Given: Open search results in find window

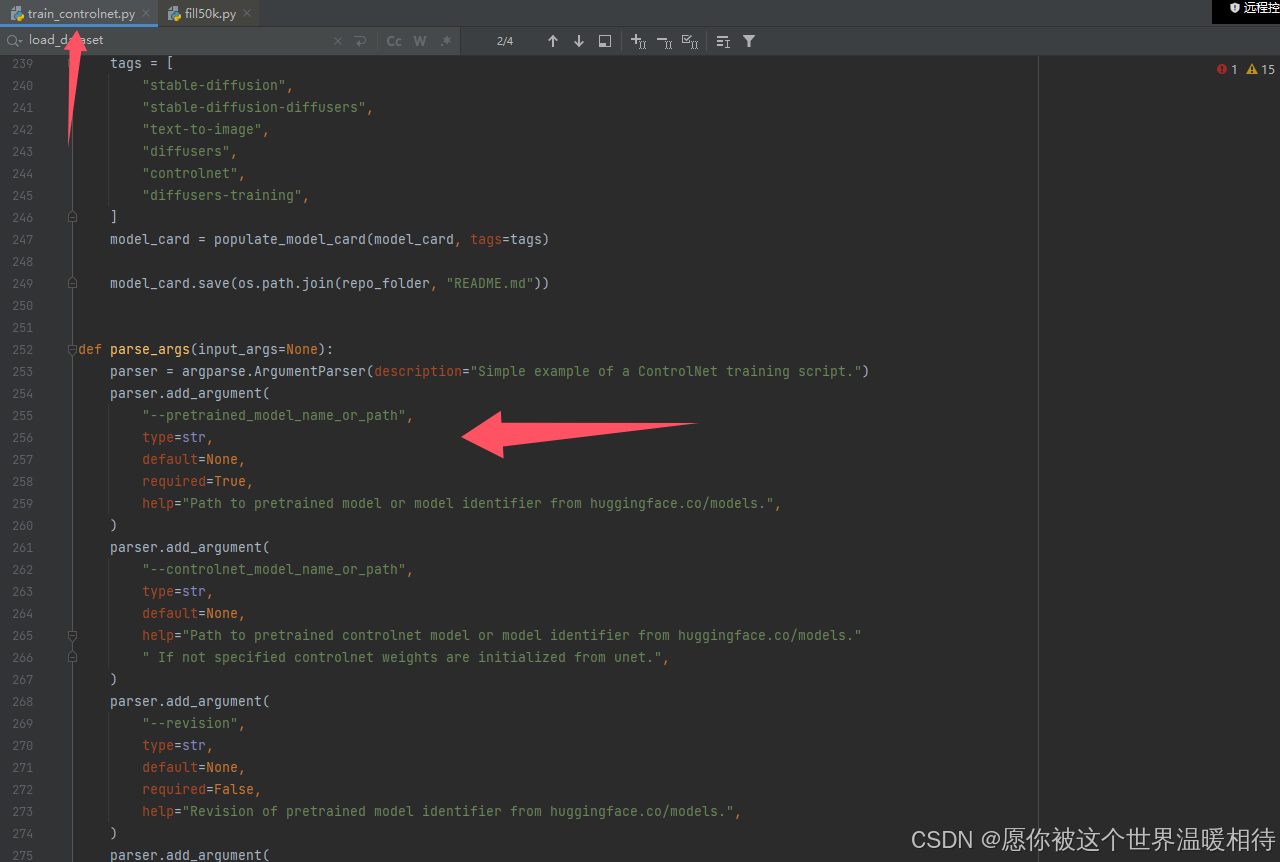Looking at the screenshot, I should (x=605, y=41).
